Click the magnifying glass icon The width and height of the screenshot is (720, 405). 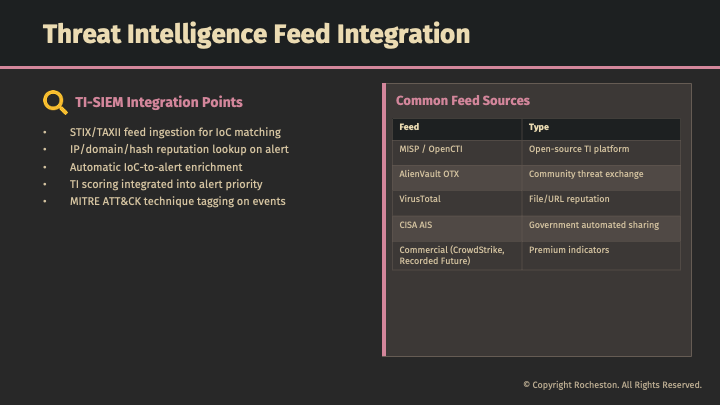point(55,102)
